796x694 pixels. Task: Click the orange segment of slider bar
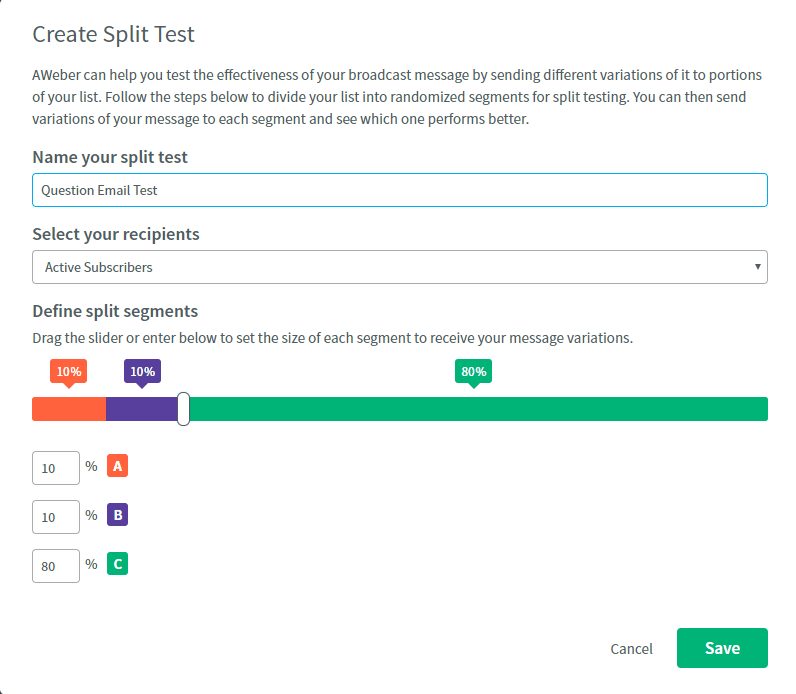[69, 409]
